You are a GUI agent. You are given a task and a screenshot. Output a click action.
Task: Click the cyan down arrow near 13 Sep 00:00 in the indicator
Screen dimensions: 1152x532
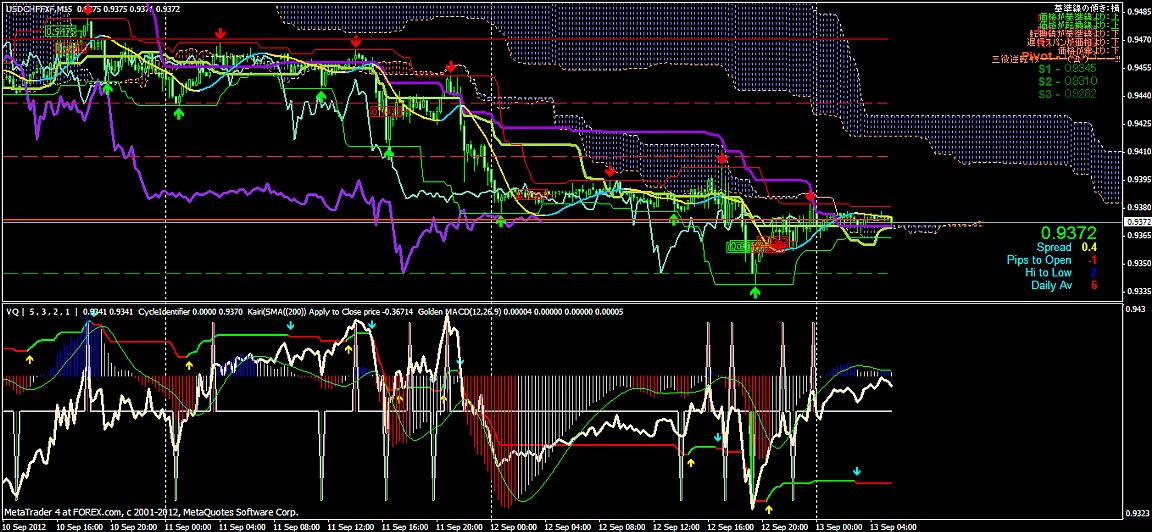[856, 471]
